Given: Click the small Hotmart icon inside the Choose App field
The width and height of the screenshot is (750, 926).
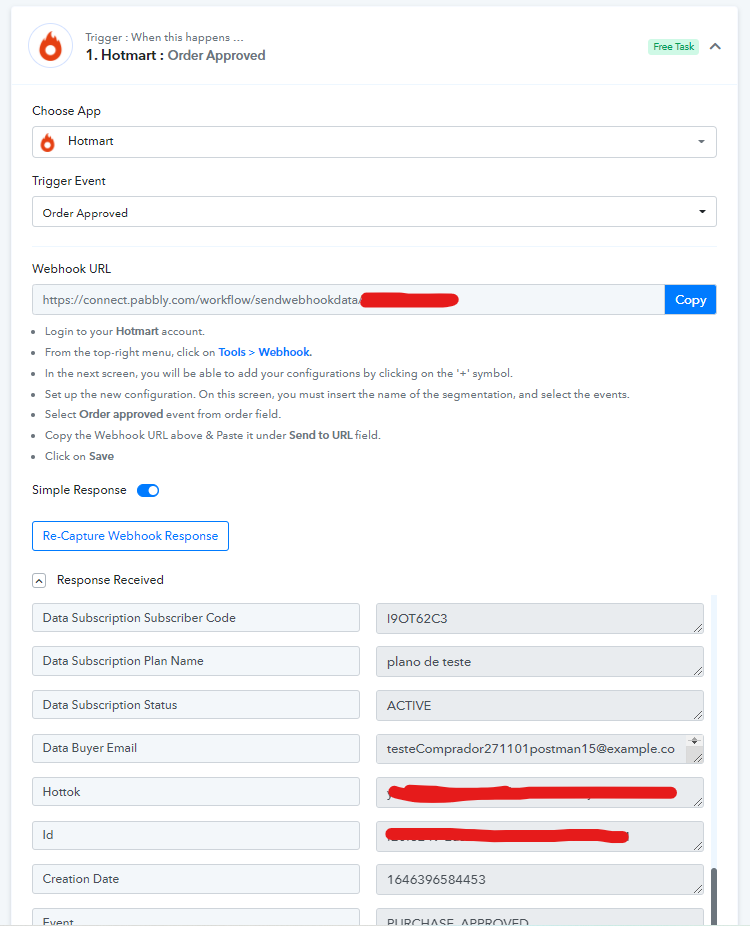Looking at the screenshot, I should click(x=47, y=142).
